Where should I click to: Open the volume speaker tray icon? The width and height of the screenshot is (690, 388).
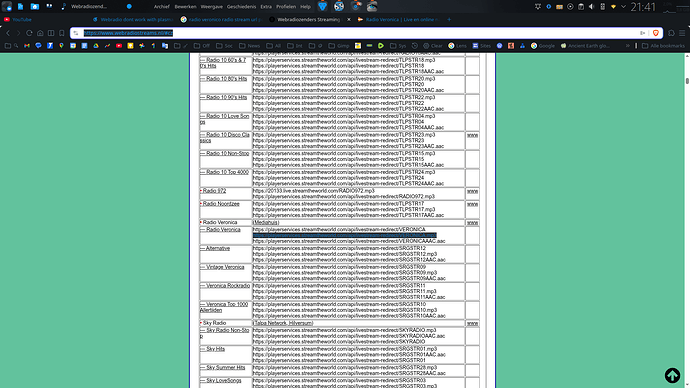[591, 7]
